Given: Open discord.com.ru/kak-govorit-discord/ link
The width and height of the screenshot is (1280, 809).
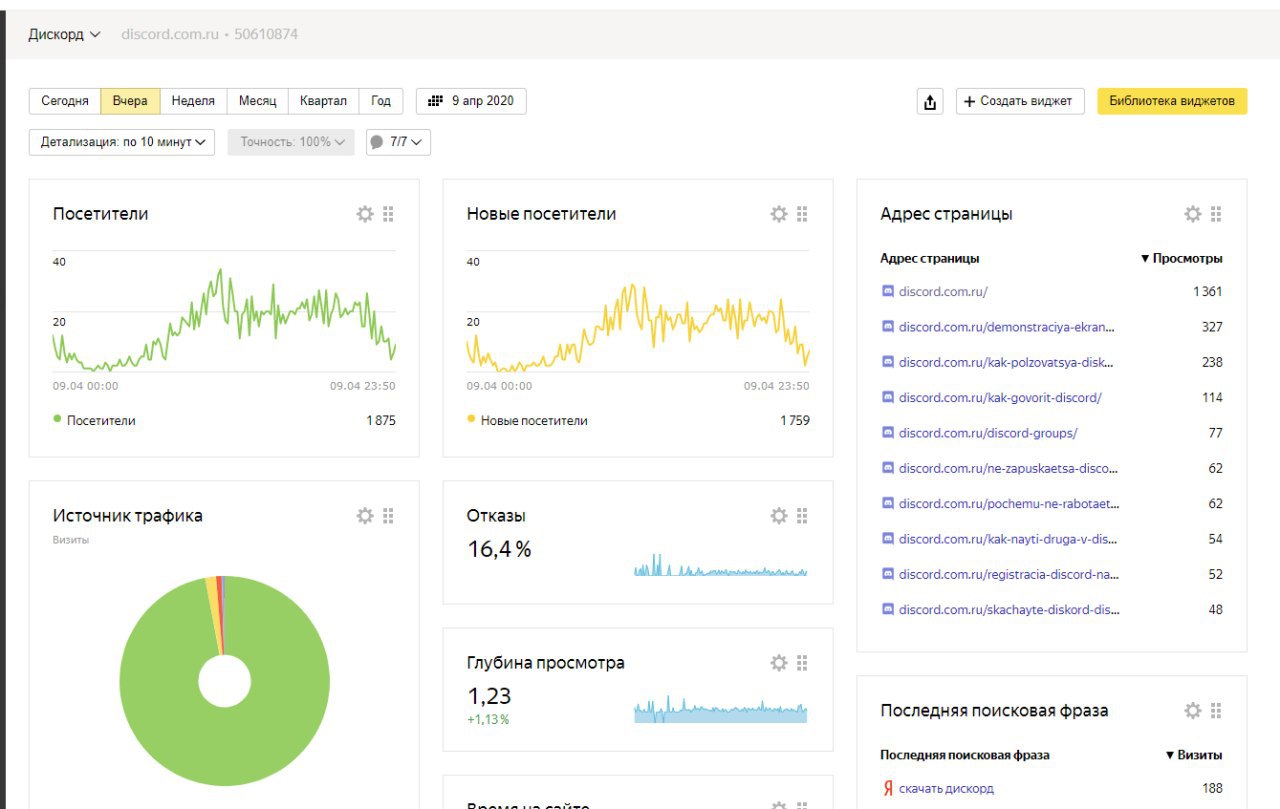Looking at the screenshot, I should 1000,398.
